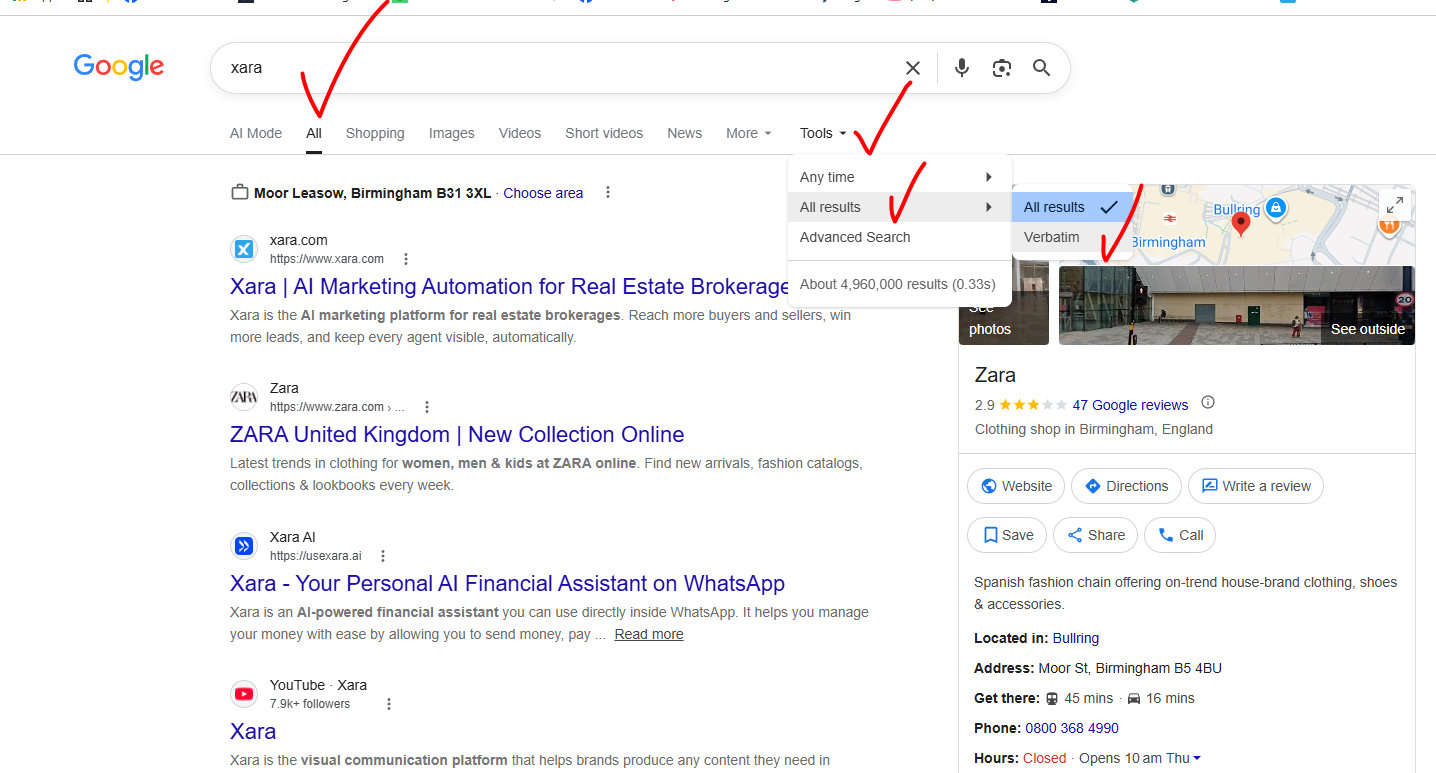
Task: Click Write a review button
Action: (1256, 486)
